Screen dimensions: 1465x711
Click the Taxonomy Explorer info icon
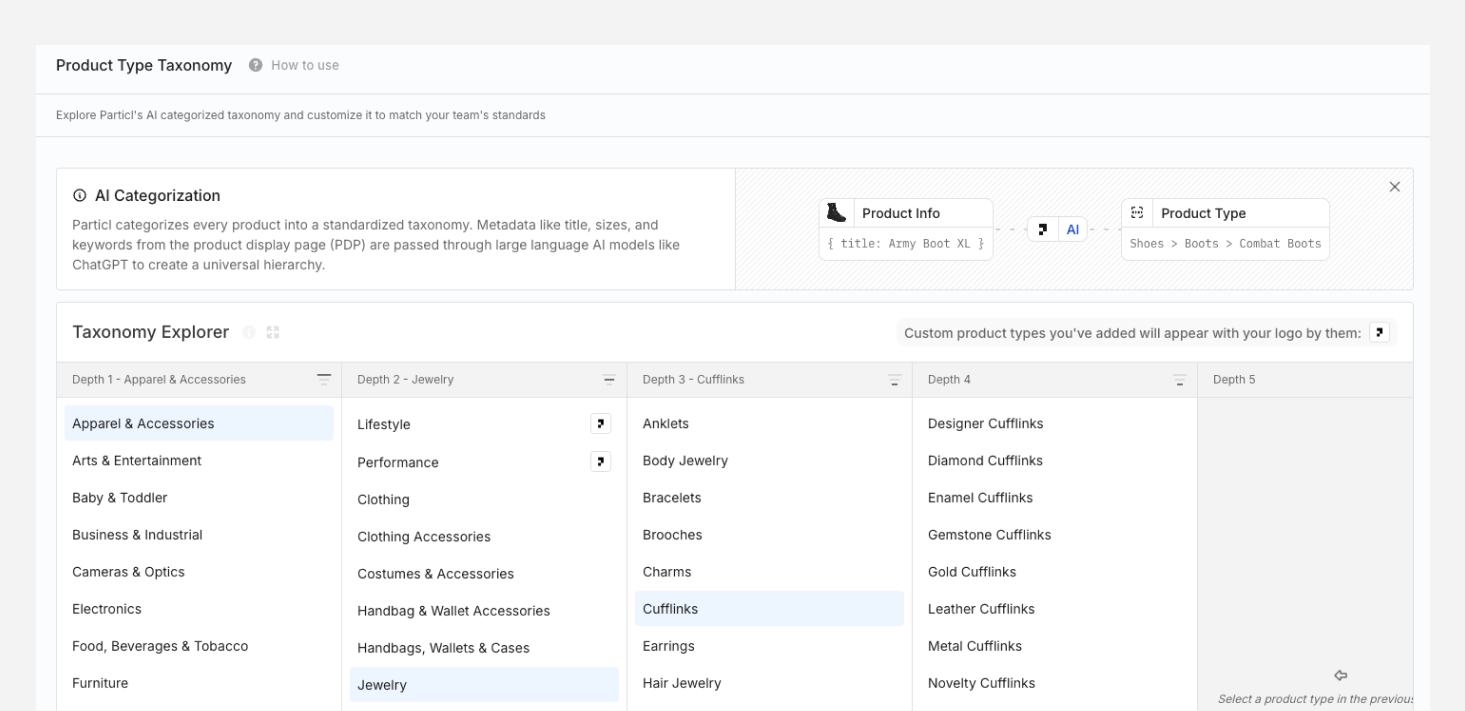point(249,332)
